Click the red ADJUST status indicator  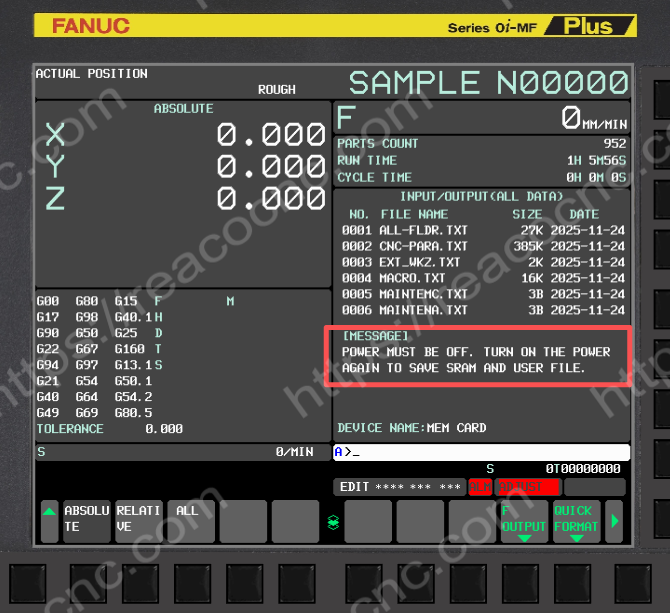click(x=527, y=487)
